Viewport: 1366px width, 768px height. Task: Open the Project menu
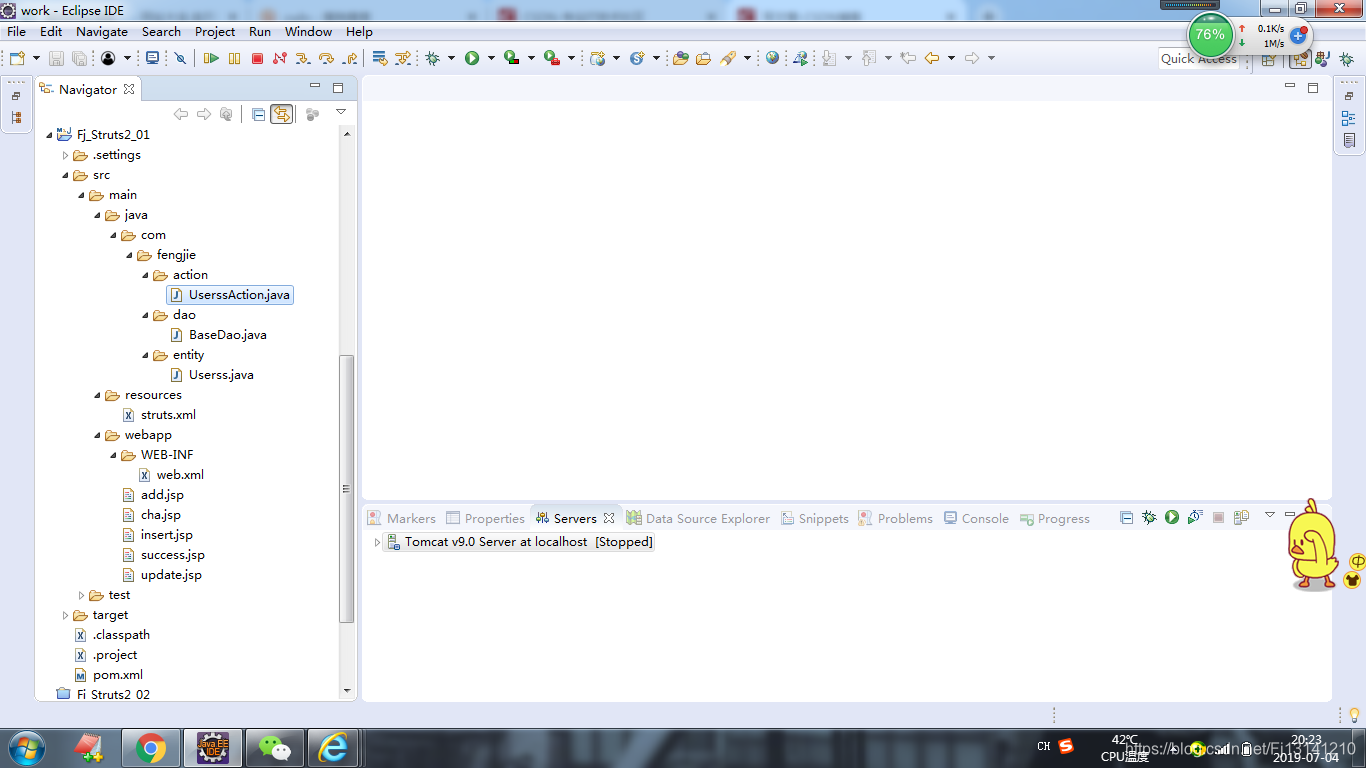[215, 31]
